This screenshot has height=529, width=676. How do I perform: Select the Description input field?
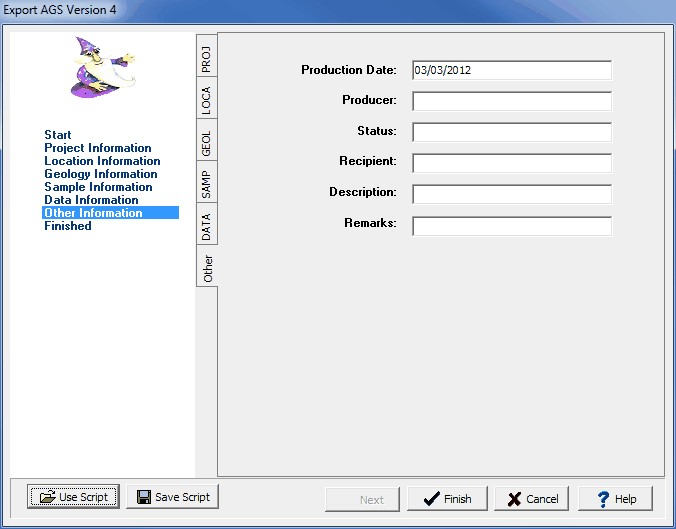(511, 193)
